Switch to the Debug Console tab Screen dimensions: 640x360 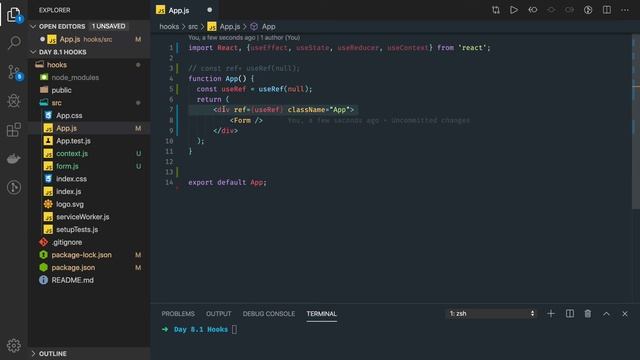pyautogui.click(x=269, y=313)
